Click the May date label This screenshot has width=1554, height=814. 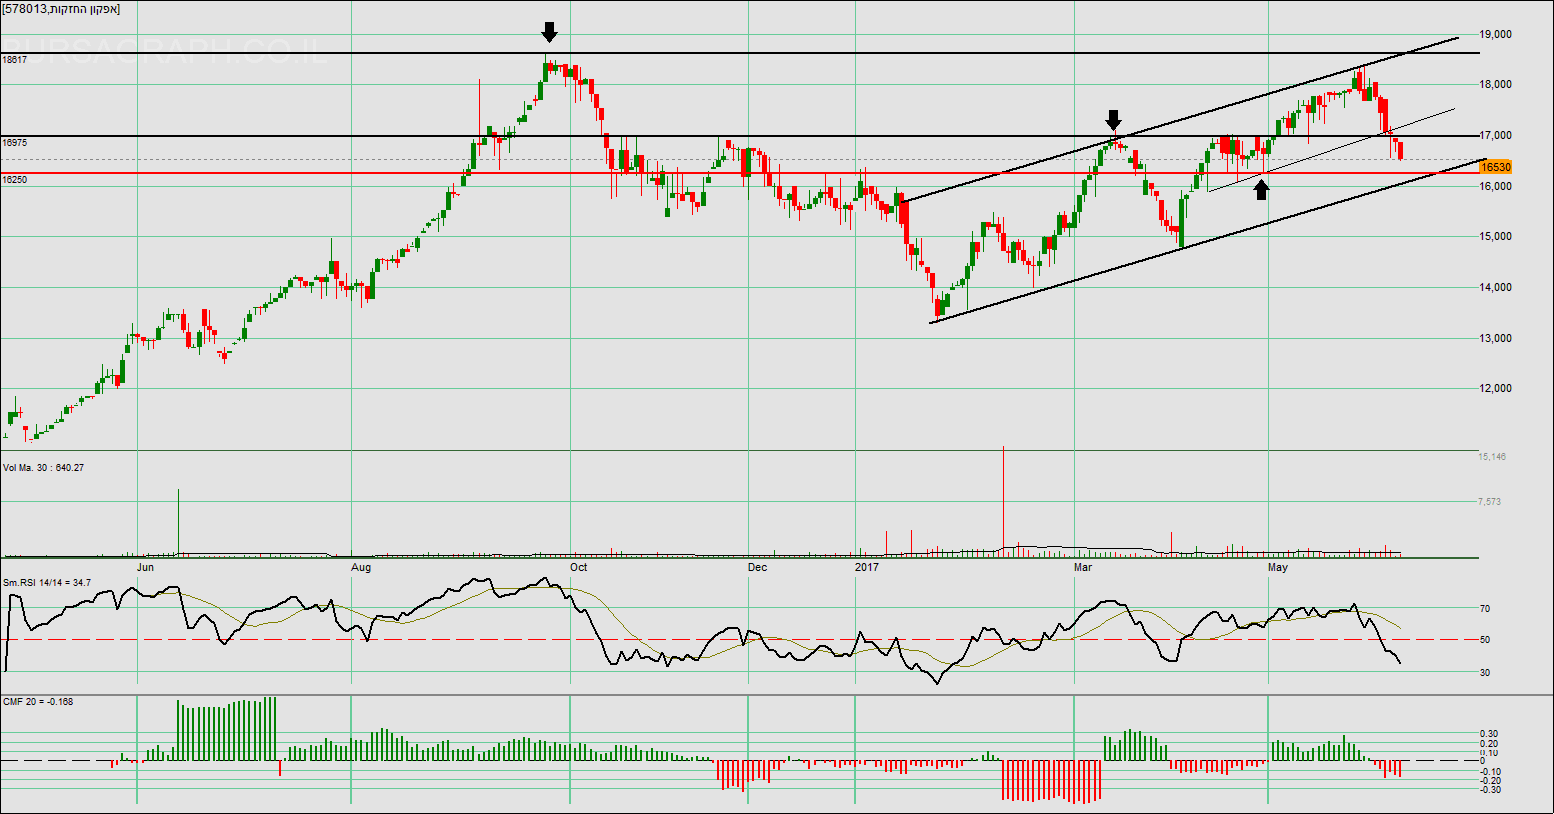point(1278,567)
